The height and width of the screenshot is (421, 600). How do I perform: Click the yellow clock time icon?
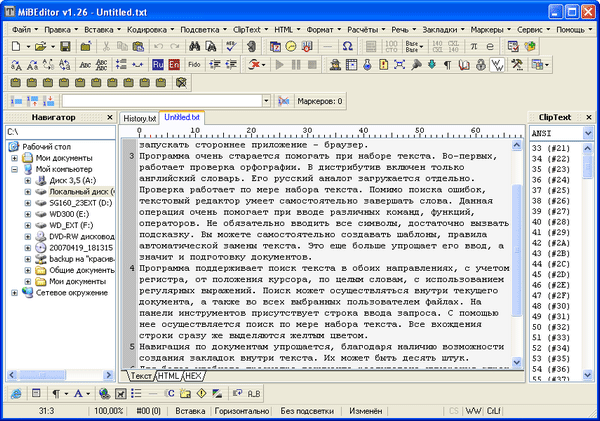coord(291,46)
